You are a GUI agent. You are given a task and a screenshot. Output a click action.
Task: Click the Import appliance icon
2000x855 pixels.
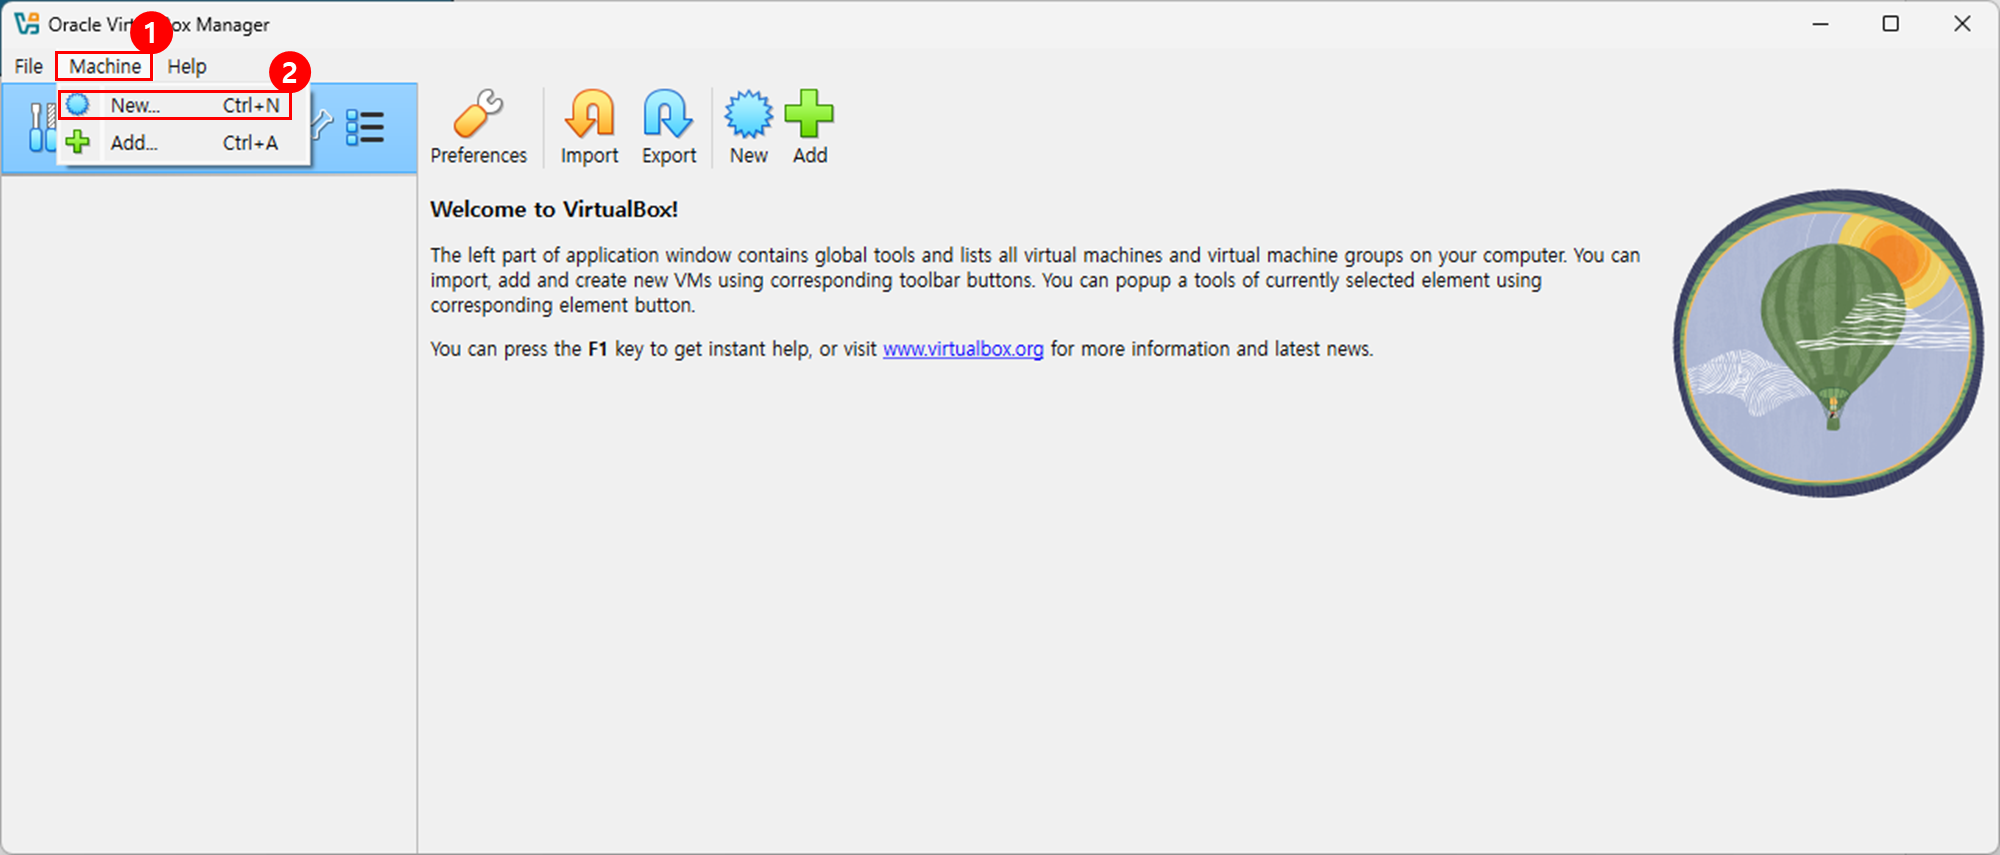(589, 127)
